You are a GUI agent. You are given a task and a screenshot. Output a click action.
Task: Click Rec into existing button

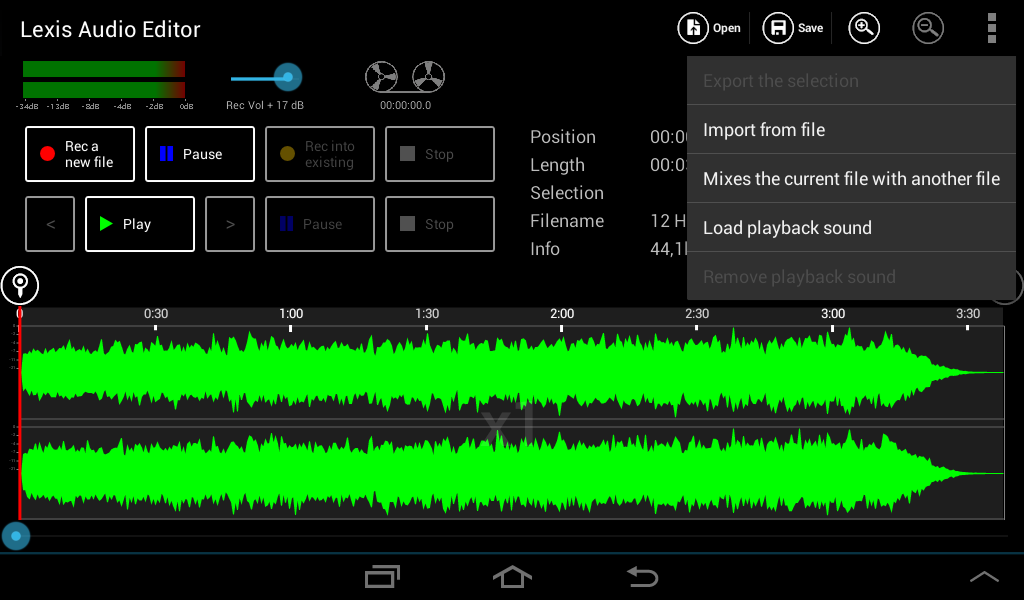coord(320,154)
